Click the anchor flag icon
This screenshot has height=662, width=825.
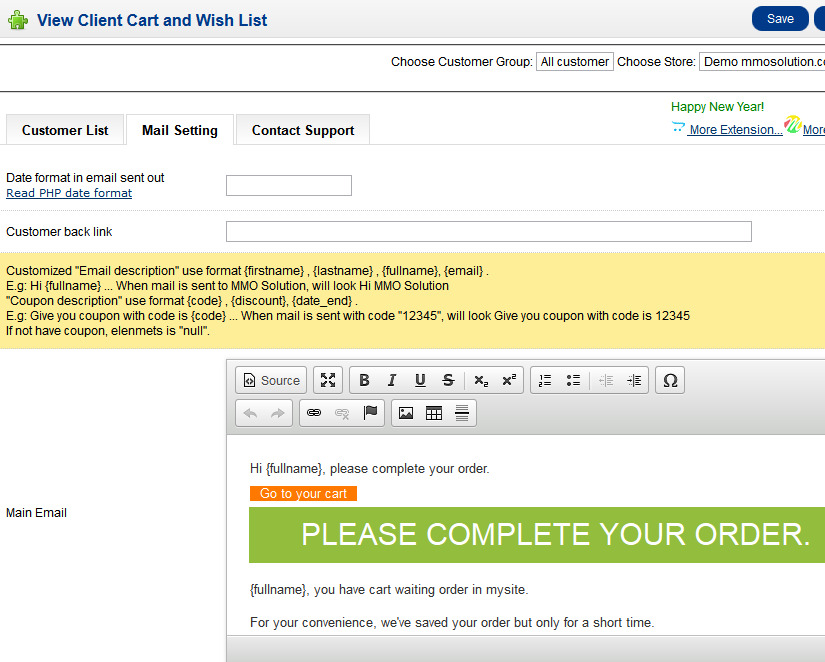[370, 413]
